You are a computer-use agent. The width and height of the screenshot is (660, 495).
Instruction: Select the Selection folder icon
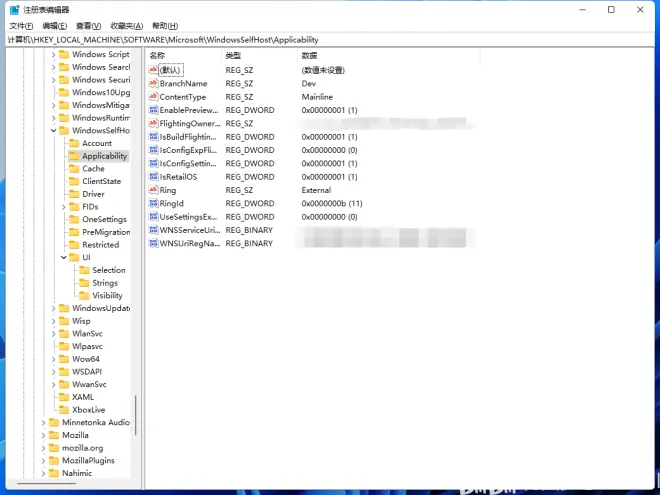[x=84, y=270]
